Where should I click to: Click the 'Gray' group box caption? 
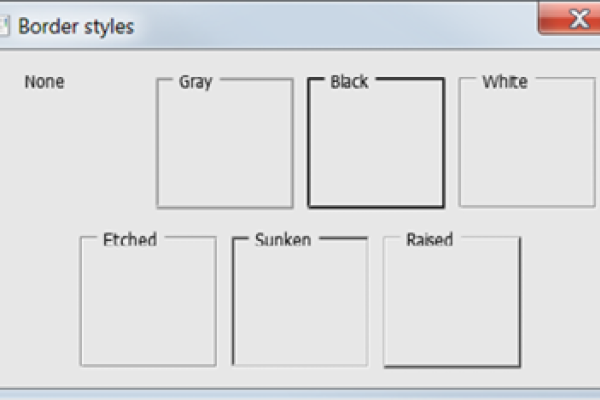point(195,82)
